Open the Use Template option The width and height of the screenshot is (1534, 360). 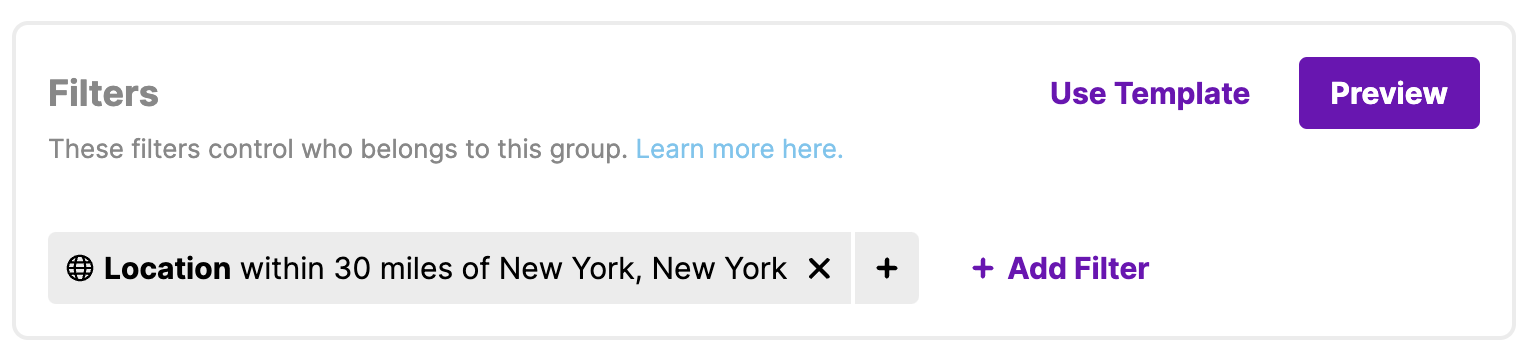pyautogui.click(x=1150, y=93)
